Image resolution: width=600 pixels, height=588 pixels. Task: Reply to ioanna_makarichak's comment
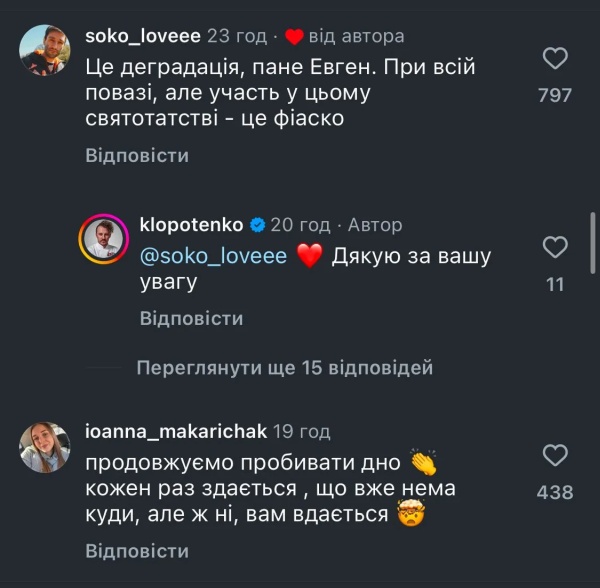tap(137, 551)
